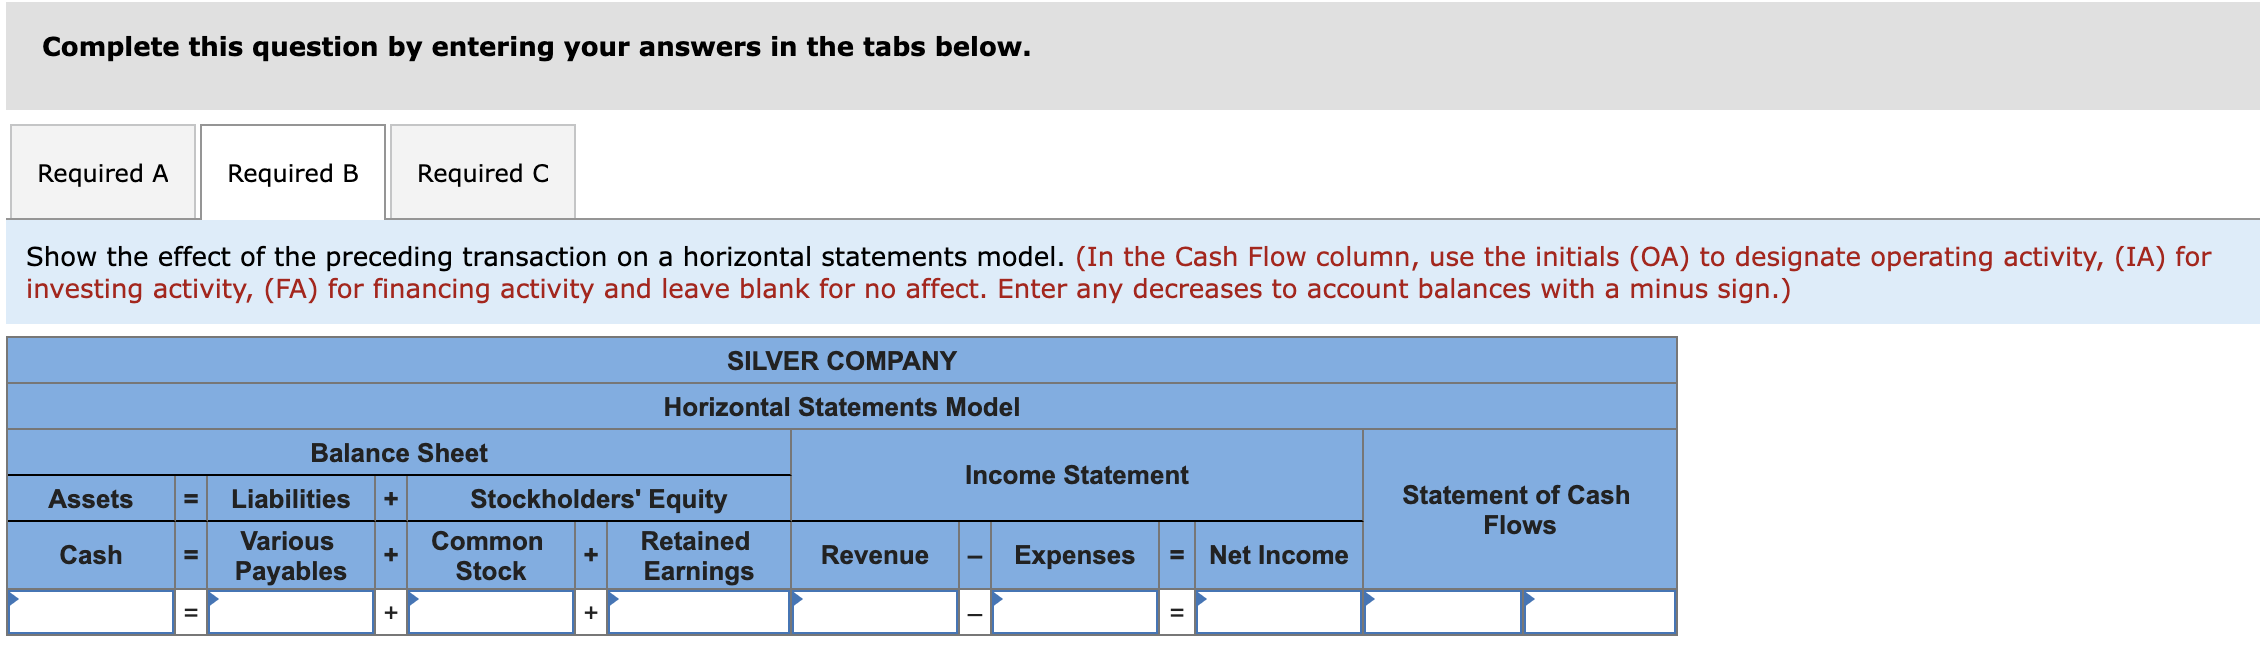2264x652 pixels.
Task: Open the dropdown marker on the Cash cell
Action: click(x=12, y=600)
